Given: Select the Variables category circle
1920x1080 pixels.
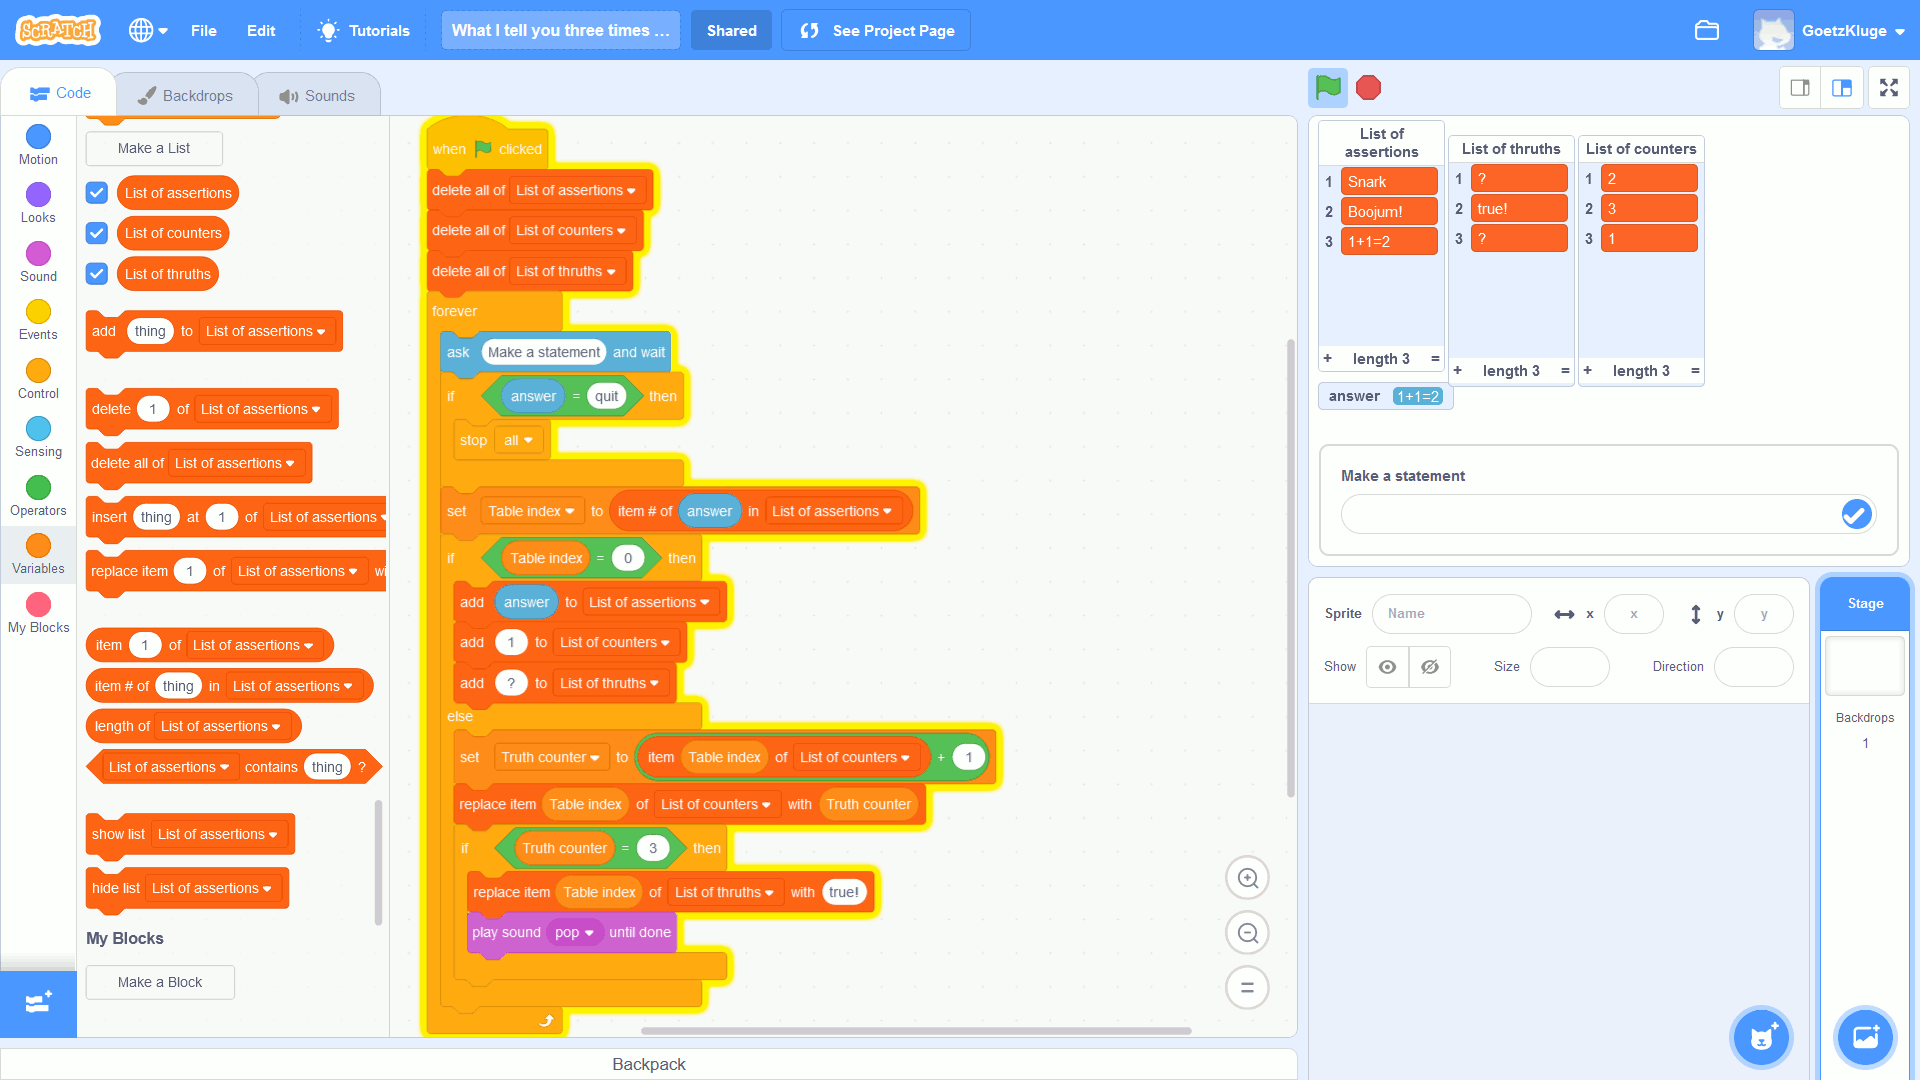Looking at the screenshot, I should [38, 546].
